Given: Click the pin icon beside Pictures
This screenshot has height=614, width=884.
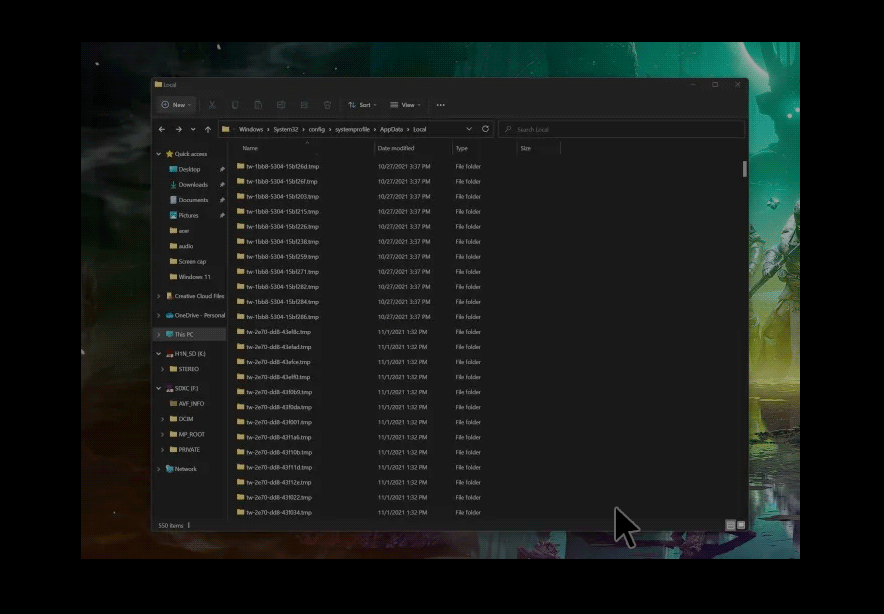Looking at the screenshot, I should 222,215.
